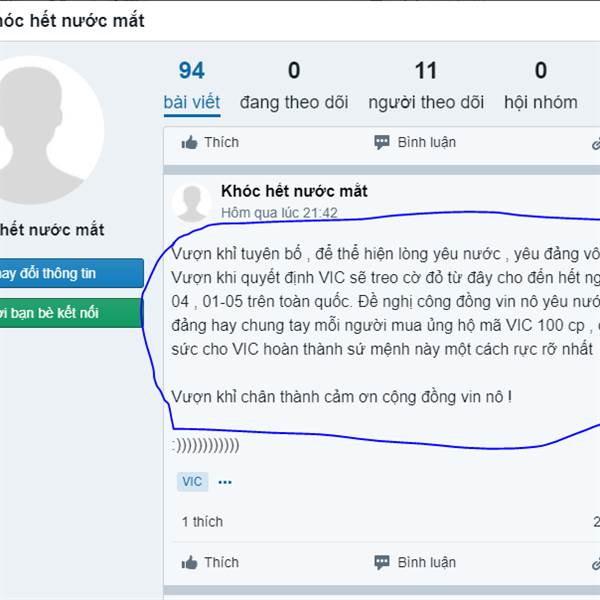Click timestamp 'Hôm qua lúc 21:42'
The width and height of the screenshot is (600, 600).
point(279,213)
